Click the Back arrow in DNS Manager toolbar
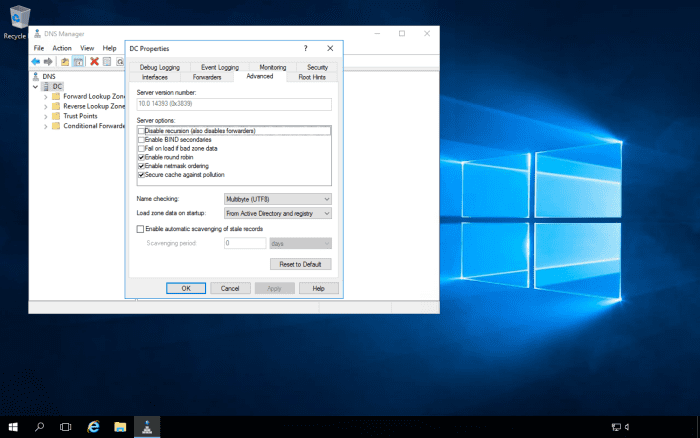This screenshot has height=438, width=700. point(36,61)
